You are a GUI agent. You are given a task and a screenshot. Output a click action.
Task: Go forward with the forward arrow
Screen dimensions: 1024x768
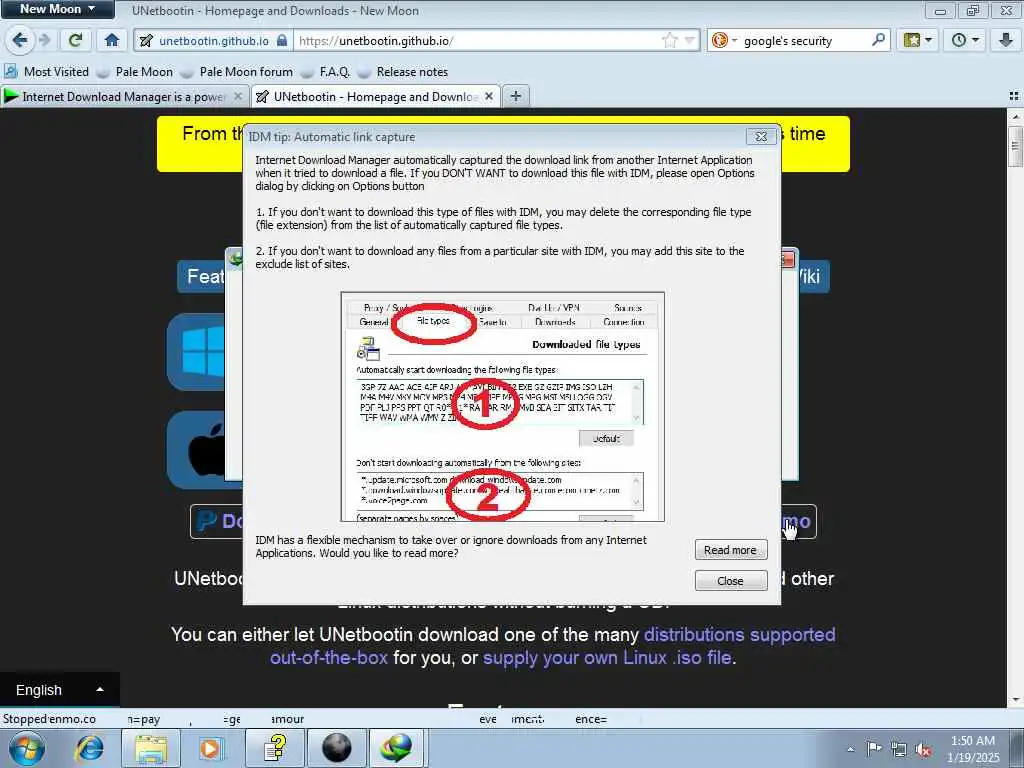coord(44,40)
